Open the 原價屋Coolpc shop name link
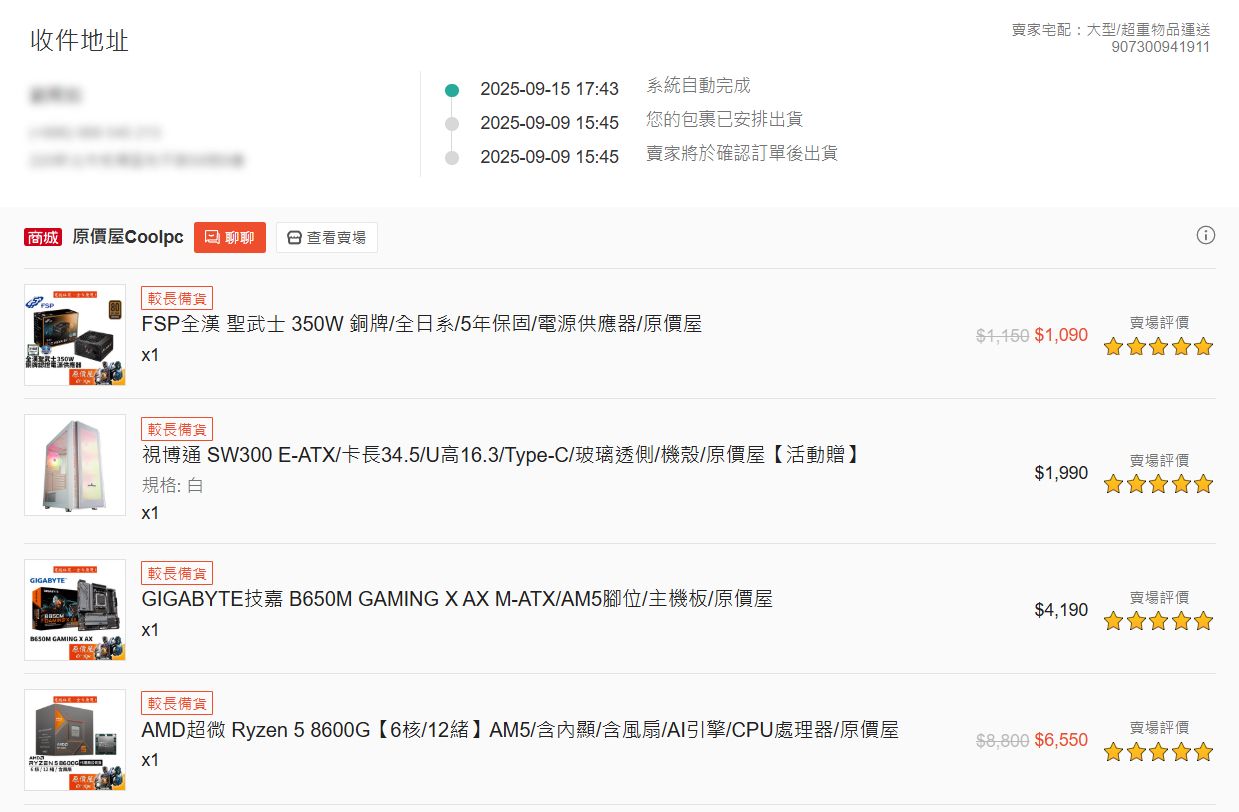 coord(128,237)
